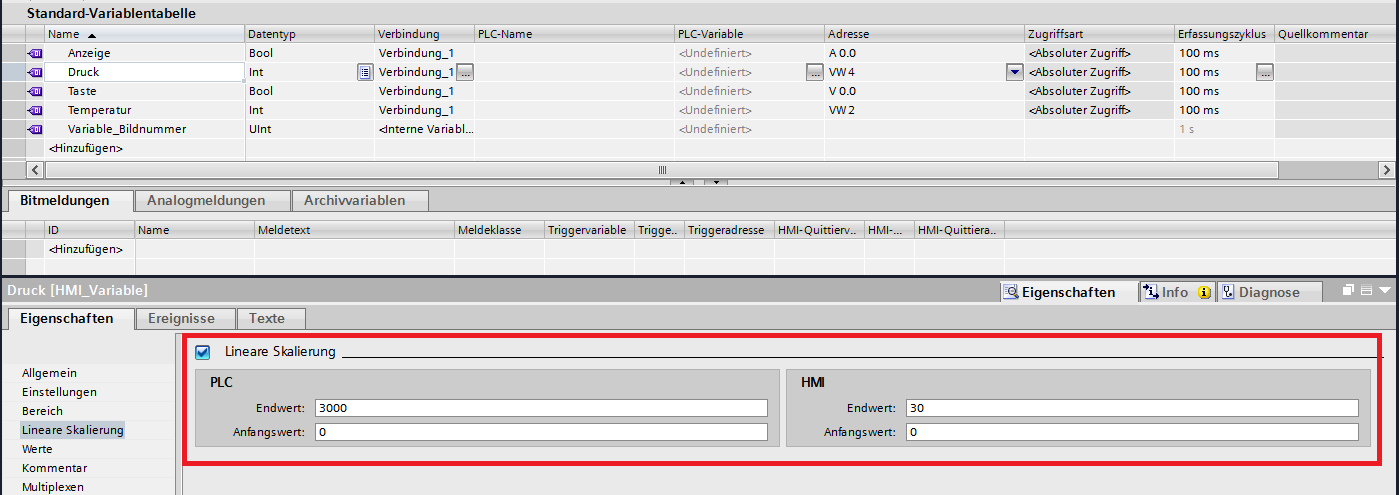Select the Anzeige variable name cell
The image size is (1400, 495).
tap(145, 53)
